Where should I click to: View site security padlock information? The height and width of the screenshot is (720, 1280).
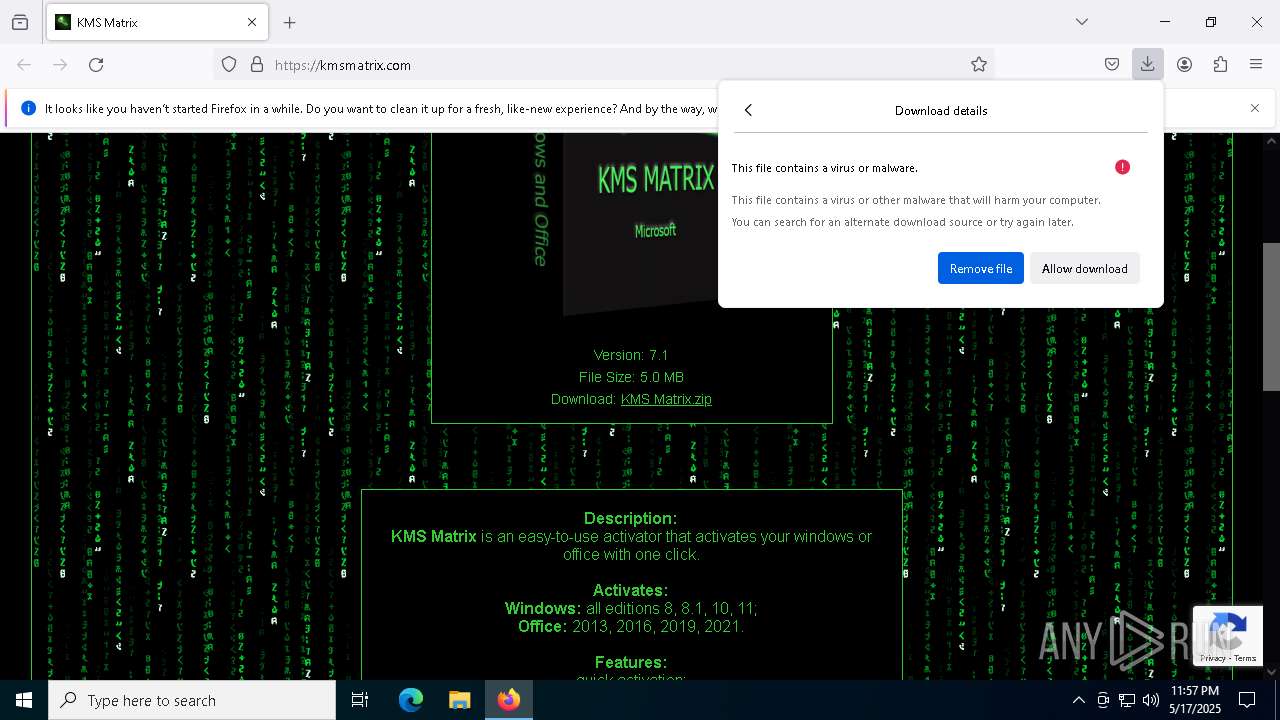point(257,65)
